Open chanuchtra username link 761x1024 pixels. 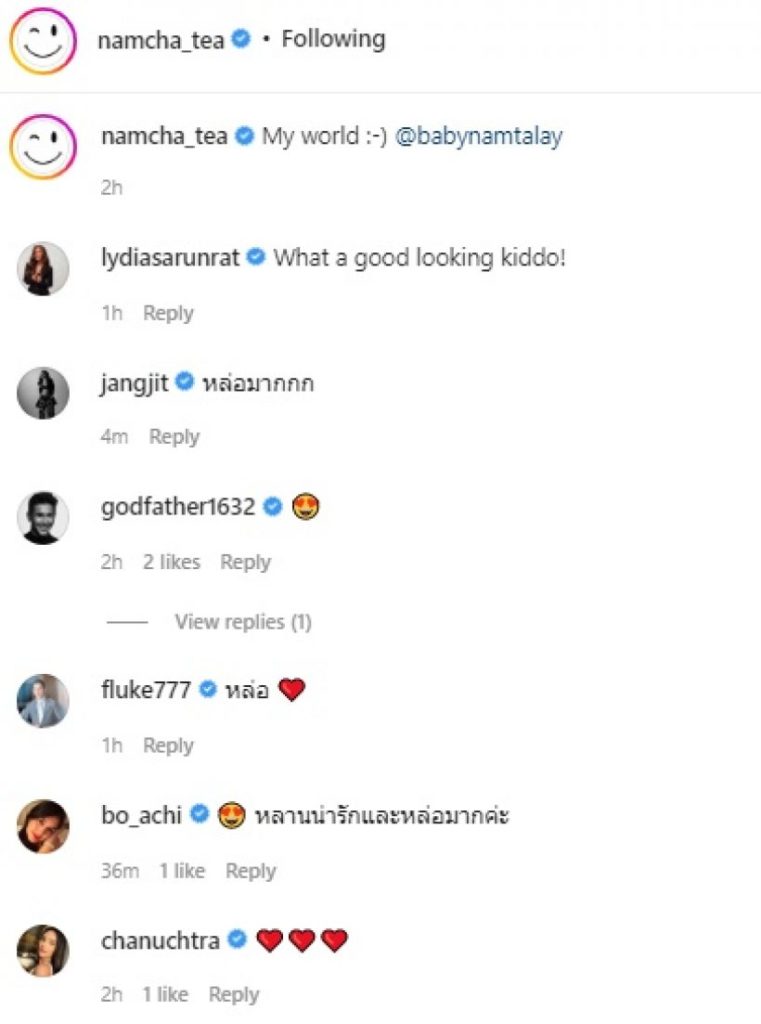160,940
